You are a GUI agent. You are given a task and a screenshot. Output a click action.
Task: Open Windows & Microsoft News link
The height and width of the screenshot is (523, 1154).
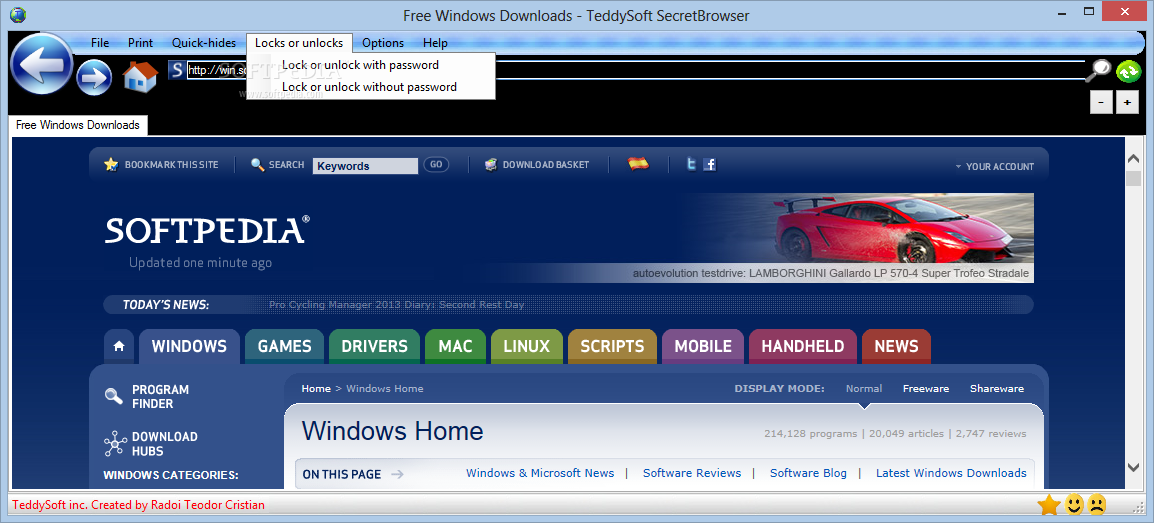[540, 473]
